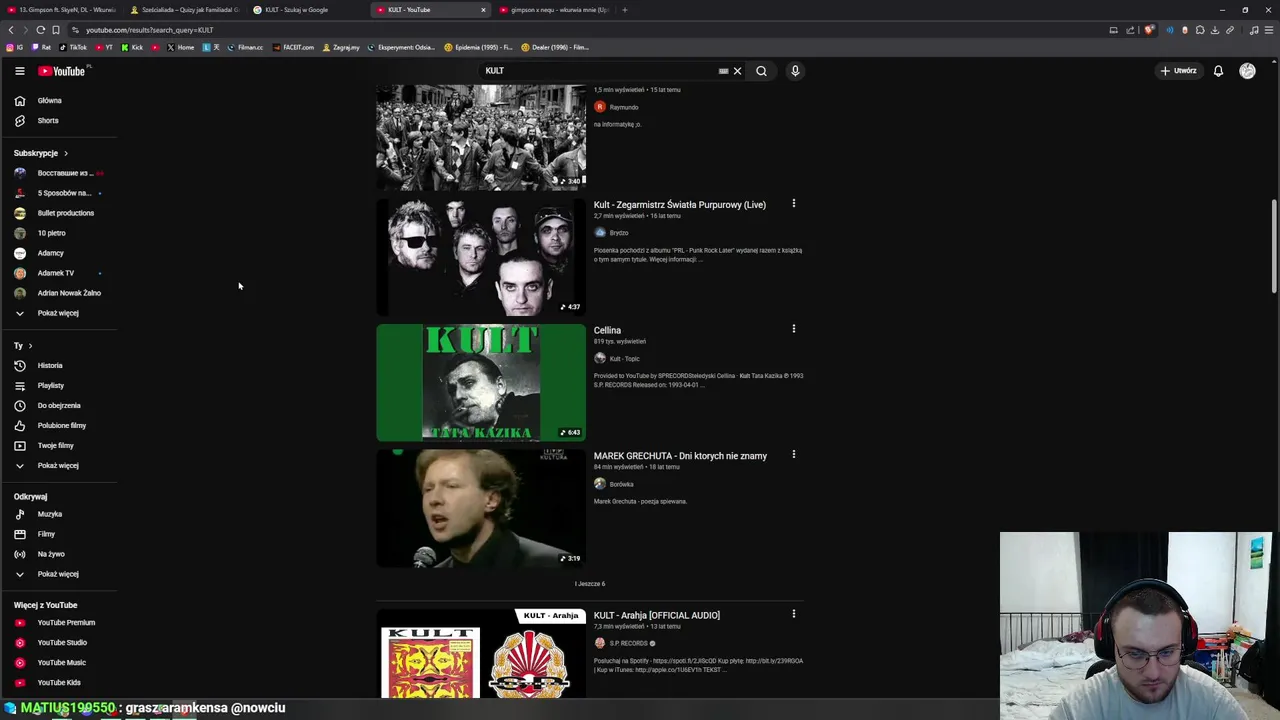Image resolution: width=1280 pixels, height=720 pixels.
Task: Expand Odkrywaj section's Pokaż więcej
Action: [58, 574]
